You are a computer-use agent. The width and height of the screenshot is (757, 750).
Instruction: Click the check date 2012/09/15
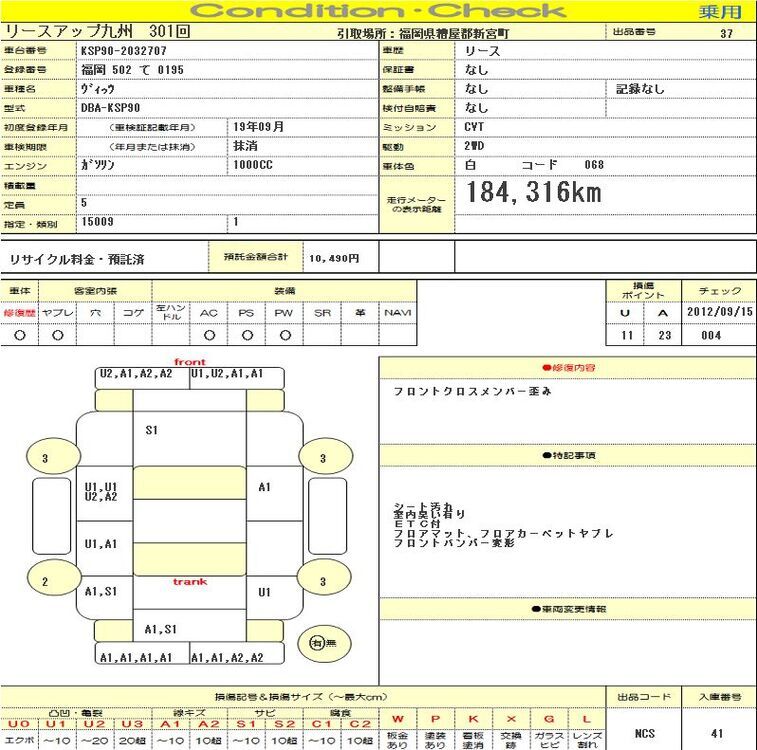click(720, 312)
